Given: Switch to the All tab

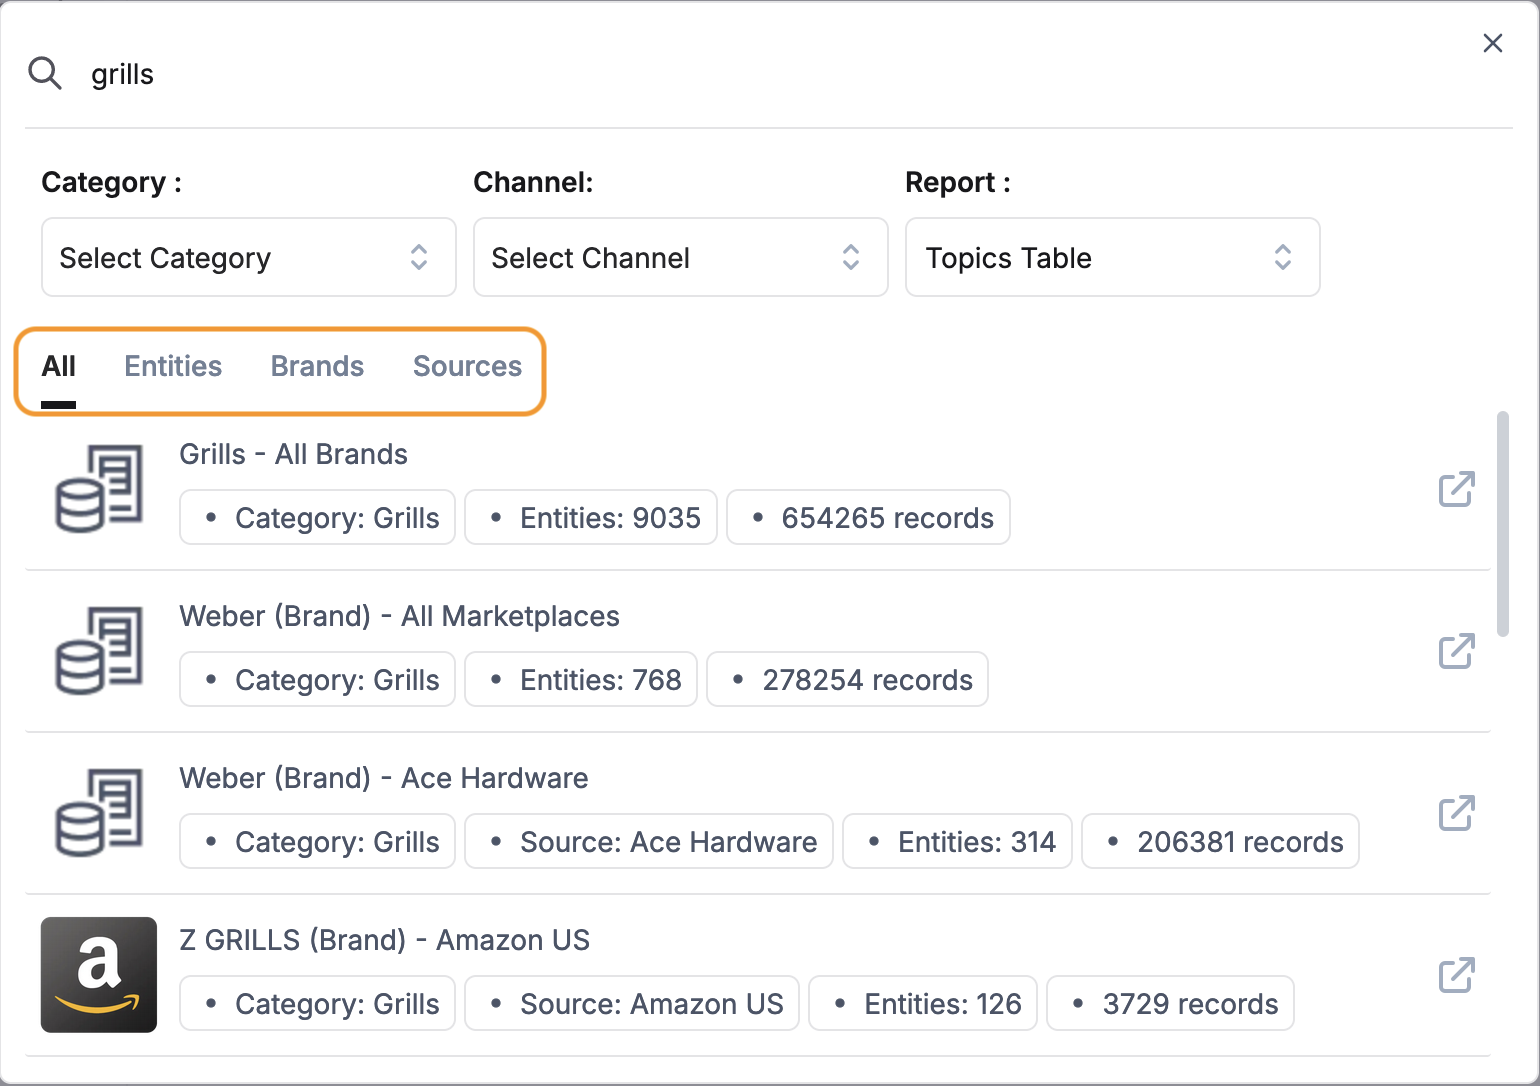Looking at the screenshot, I should click(x=59, y=366).
